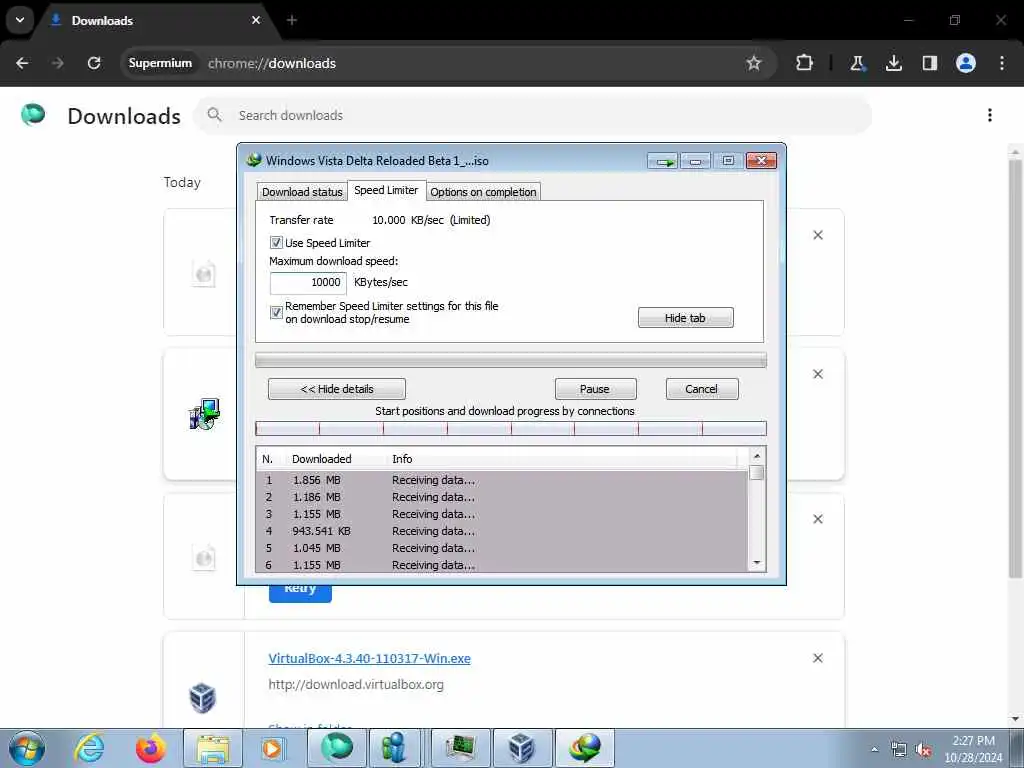Open the Chrome Labs flask icon
The width and height of the screenshot is (1024, 768).
pyautogui.click(x=857, y=63)
